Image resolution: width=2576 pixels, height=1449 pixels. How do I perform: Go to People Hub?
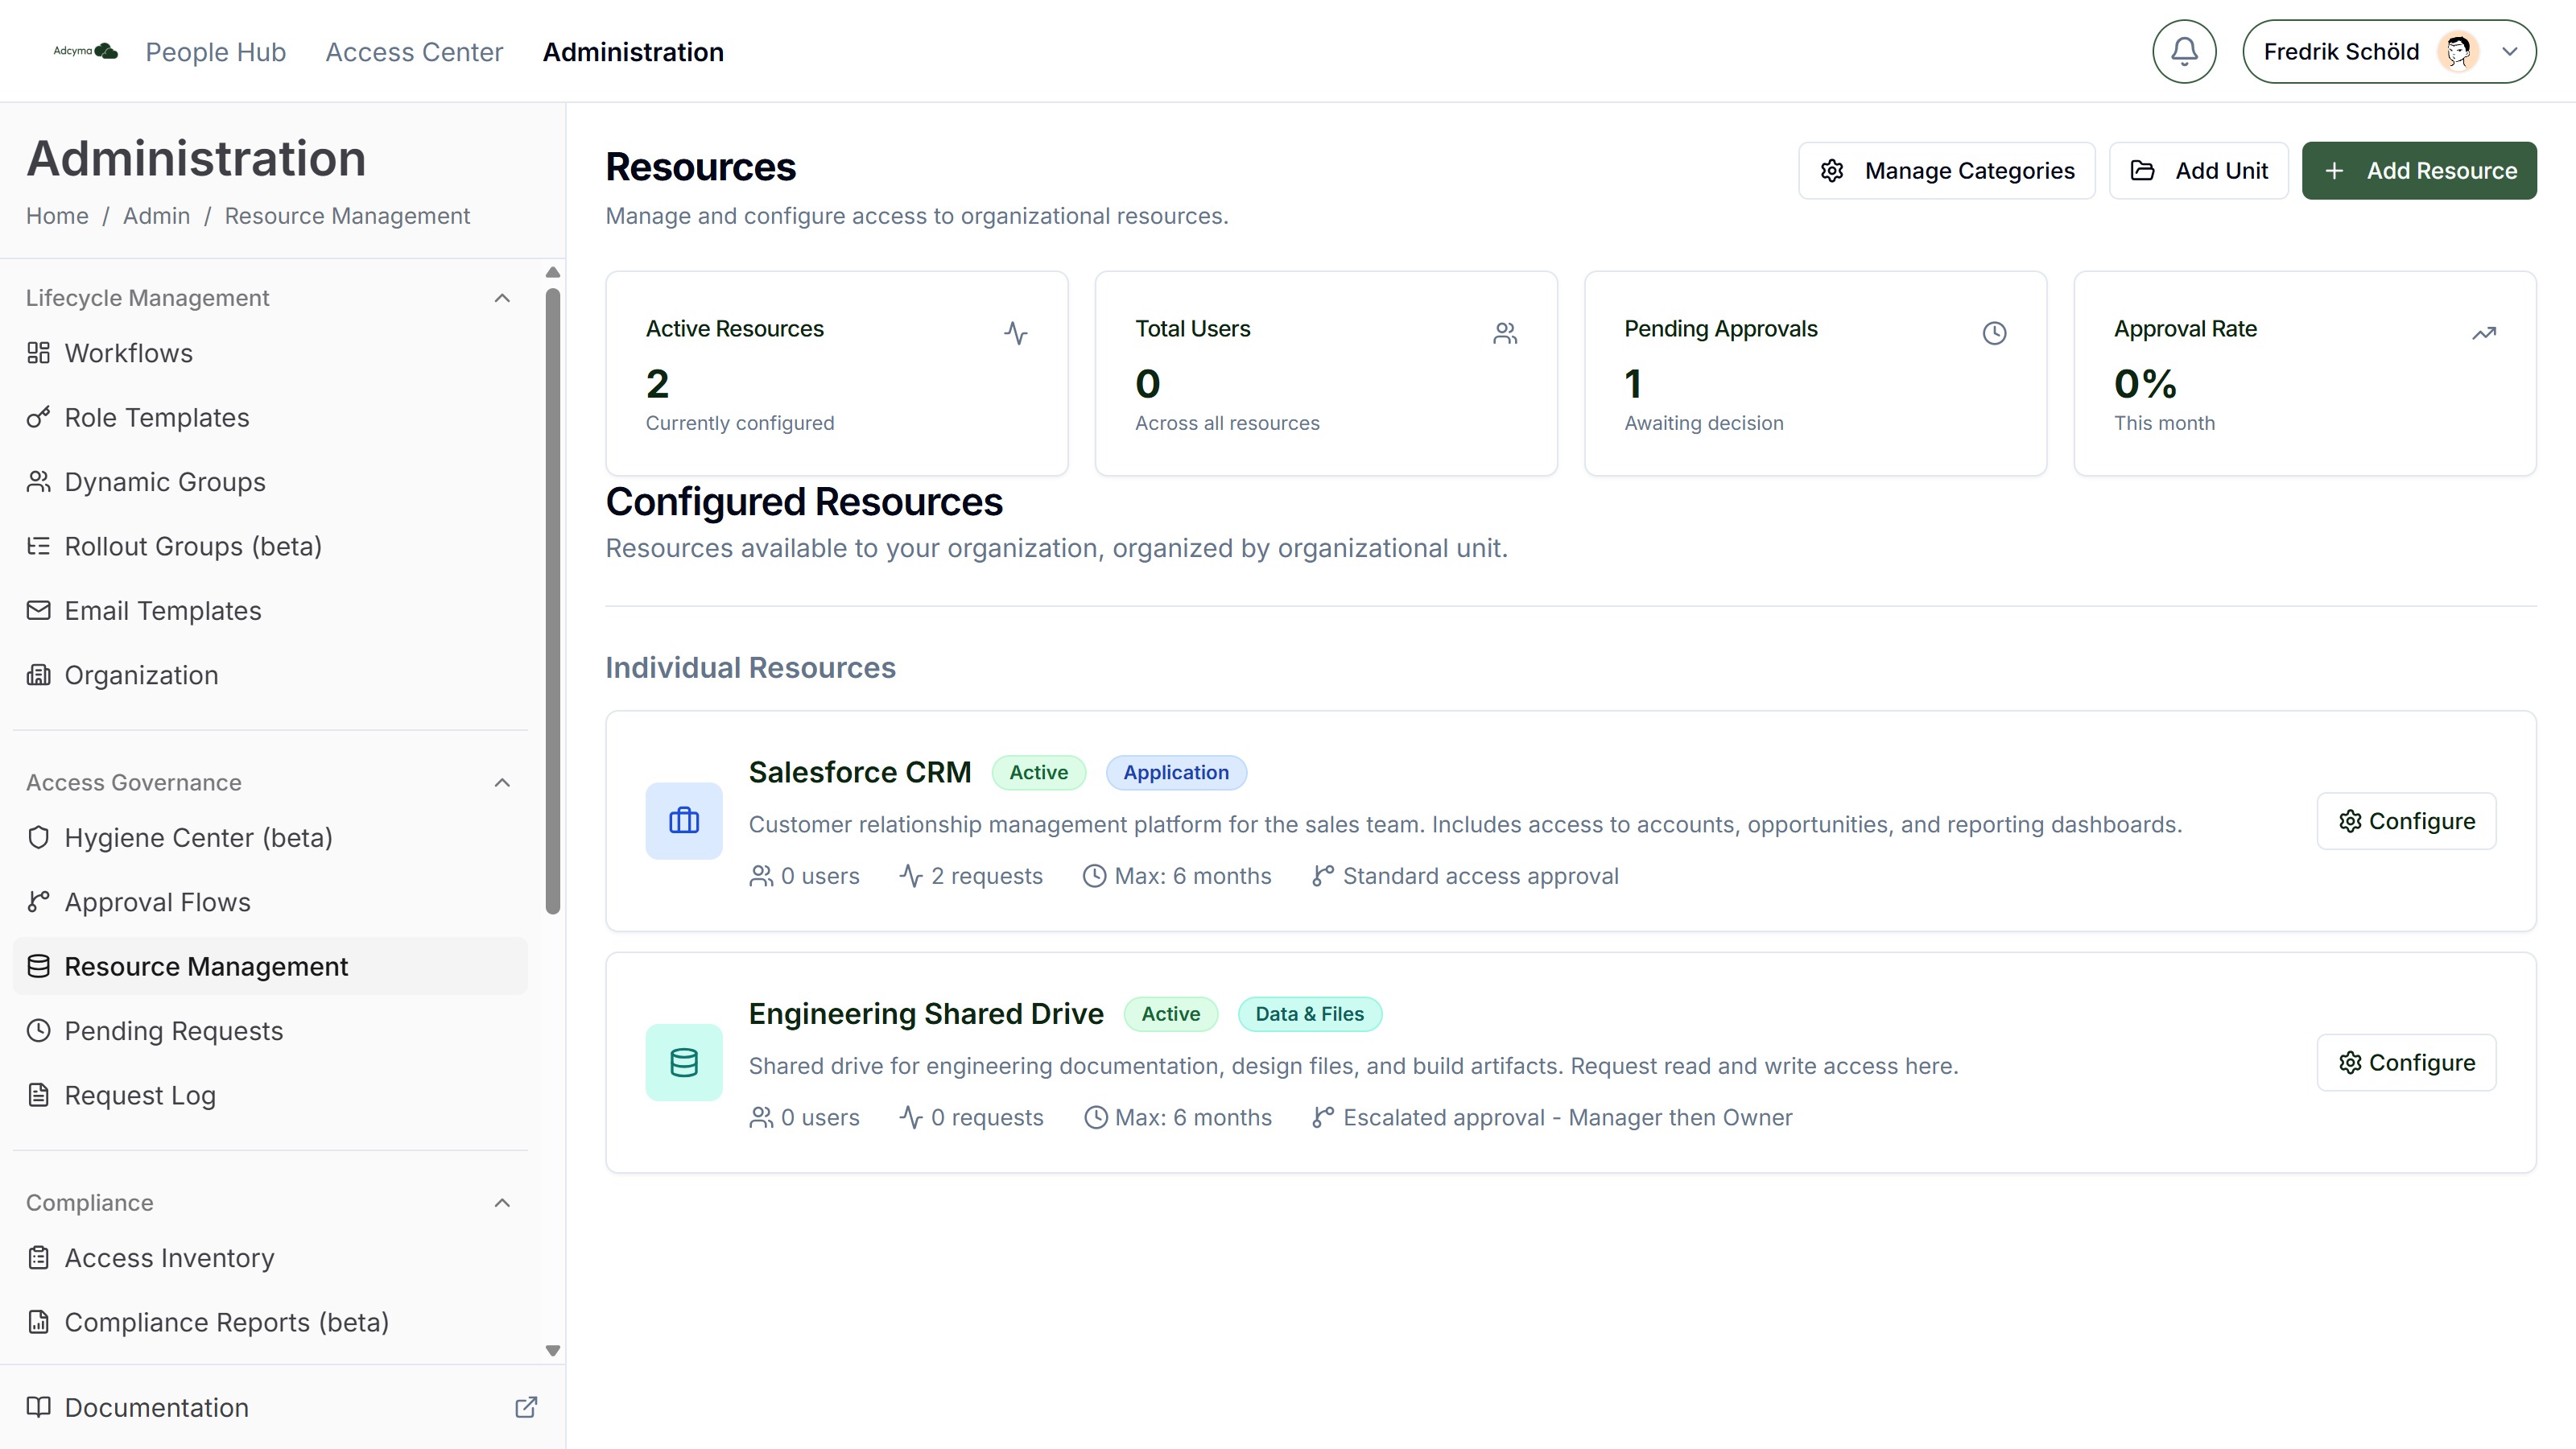click(x=216, y=52)
